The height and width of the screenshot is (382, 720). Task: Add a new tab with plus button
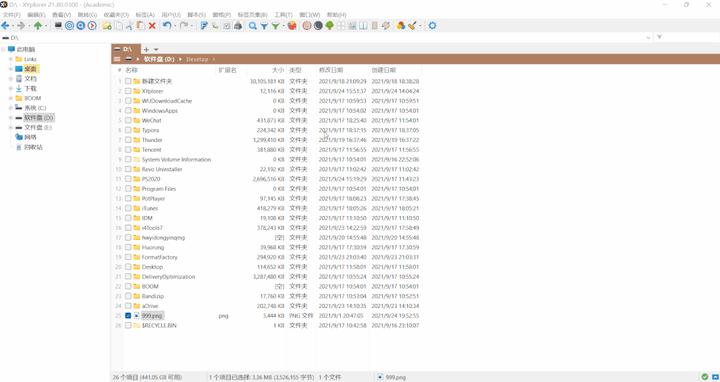click(146, 49)
